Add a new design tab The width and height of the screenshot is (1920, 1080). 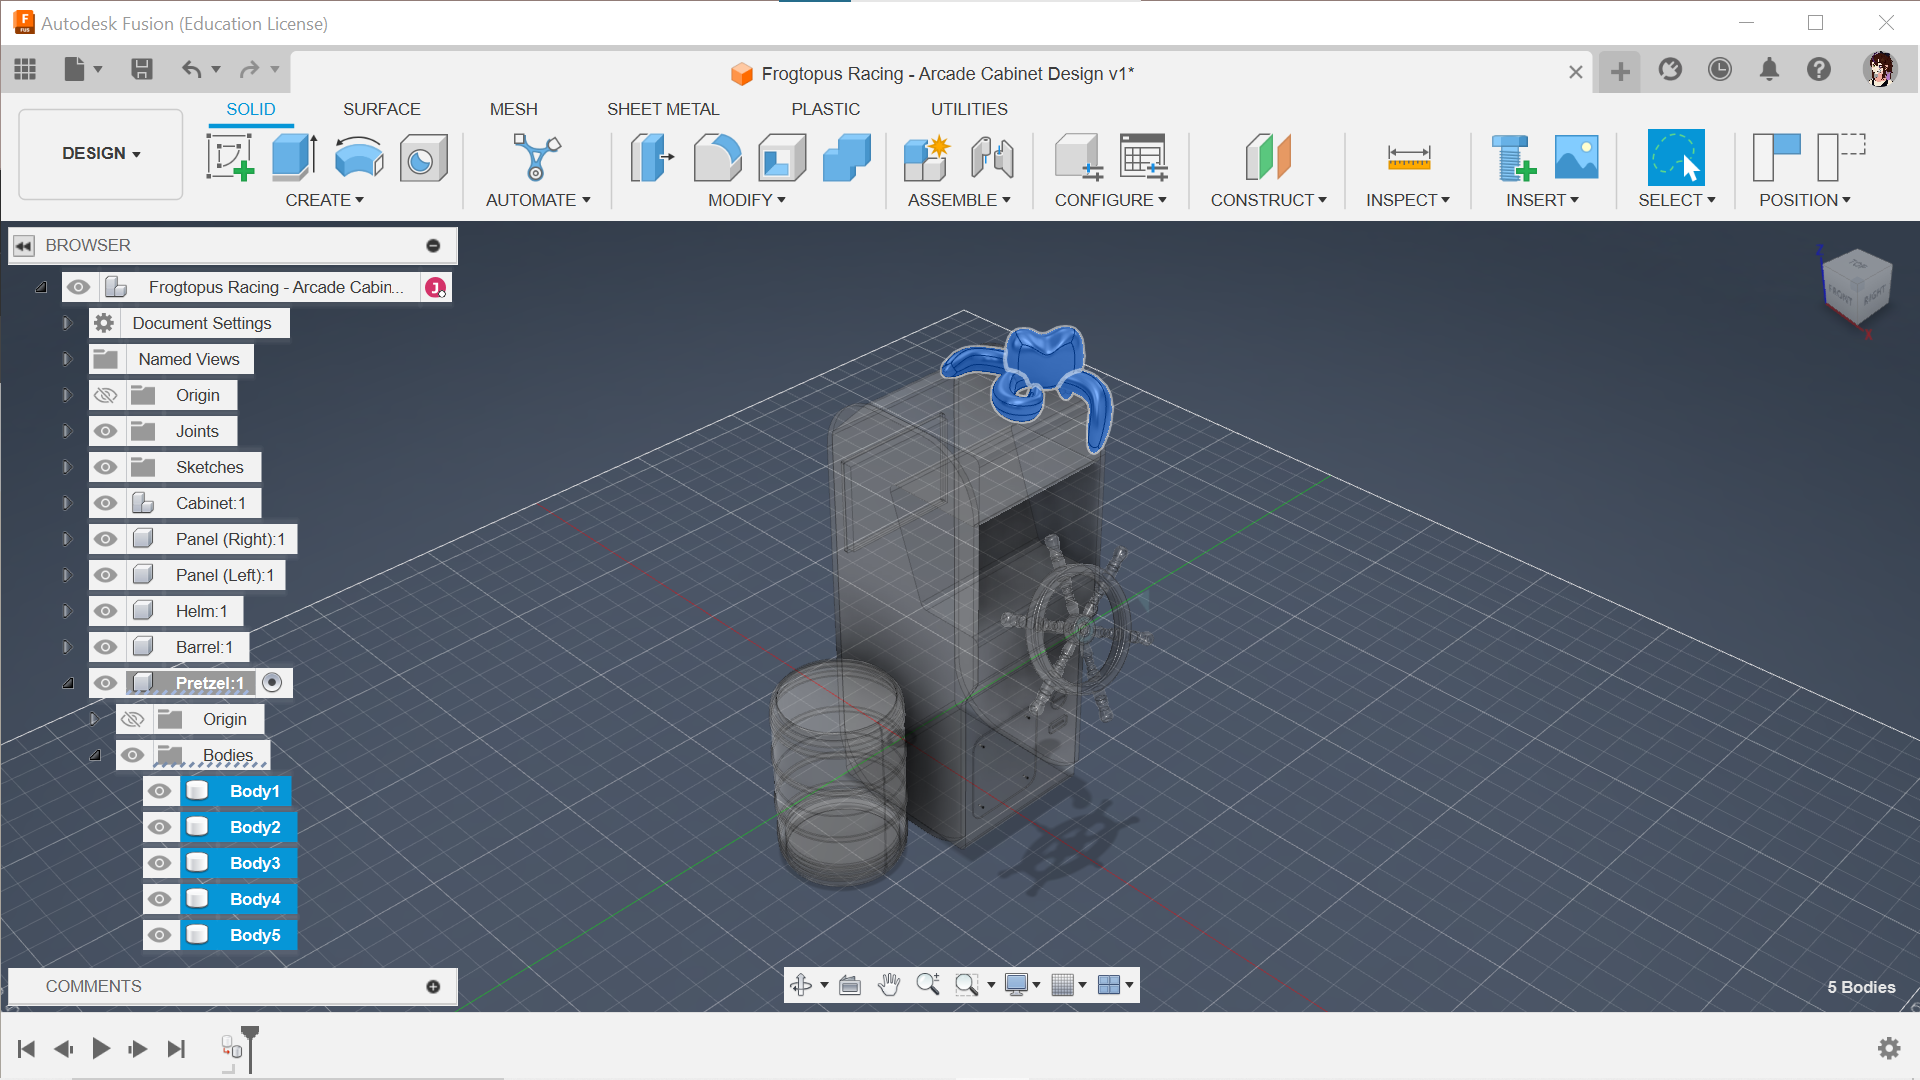click(x=1620, y=71)
